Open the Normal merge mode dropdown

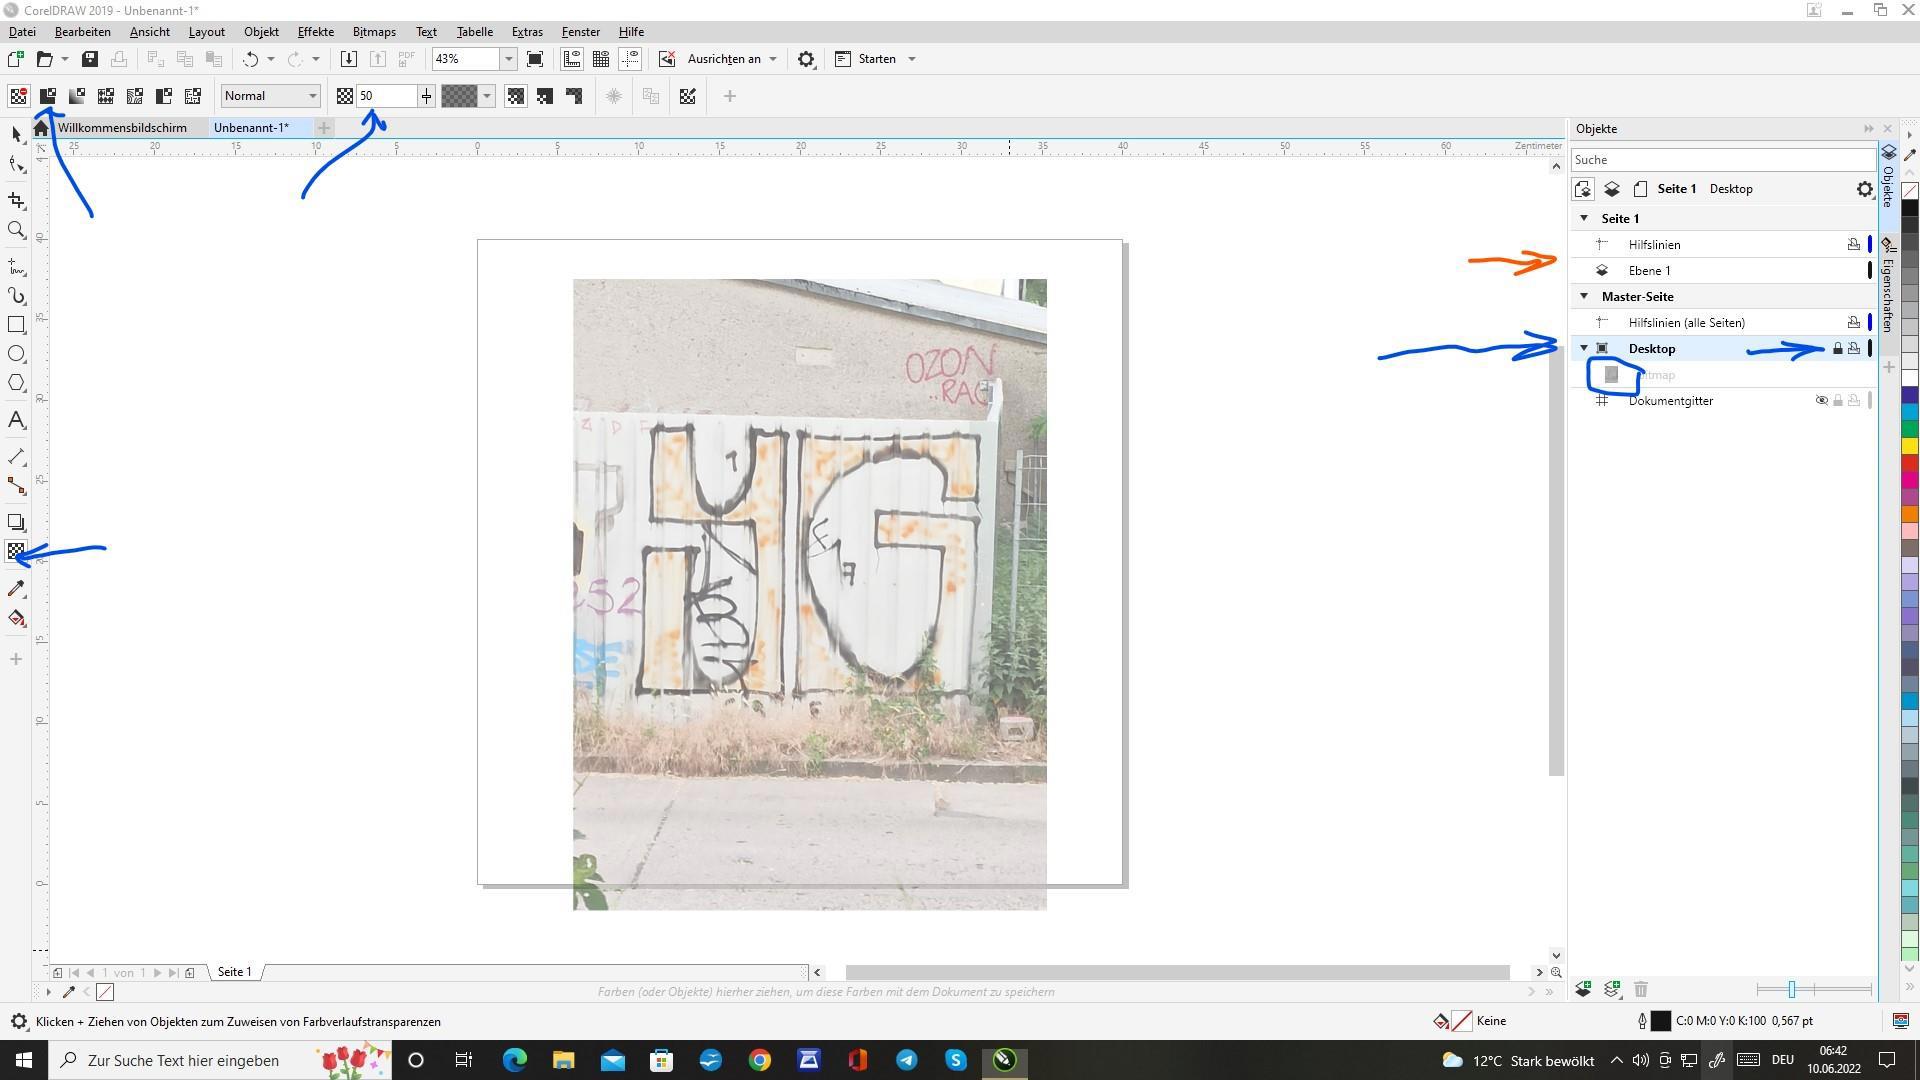tap(312, 96)
